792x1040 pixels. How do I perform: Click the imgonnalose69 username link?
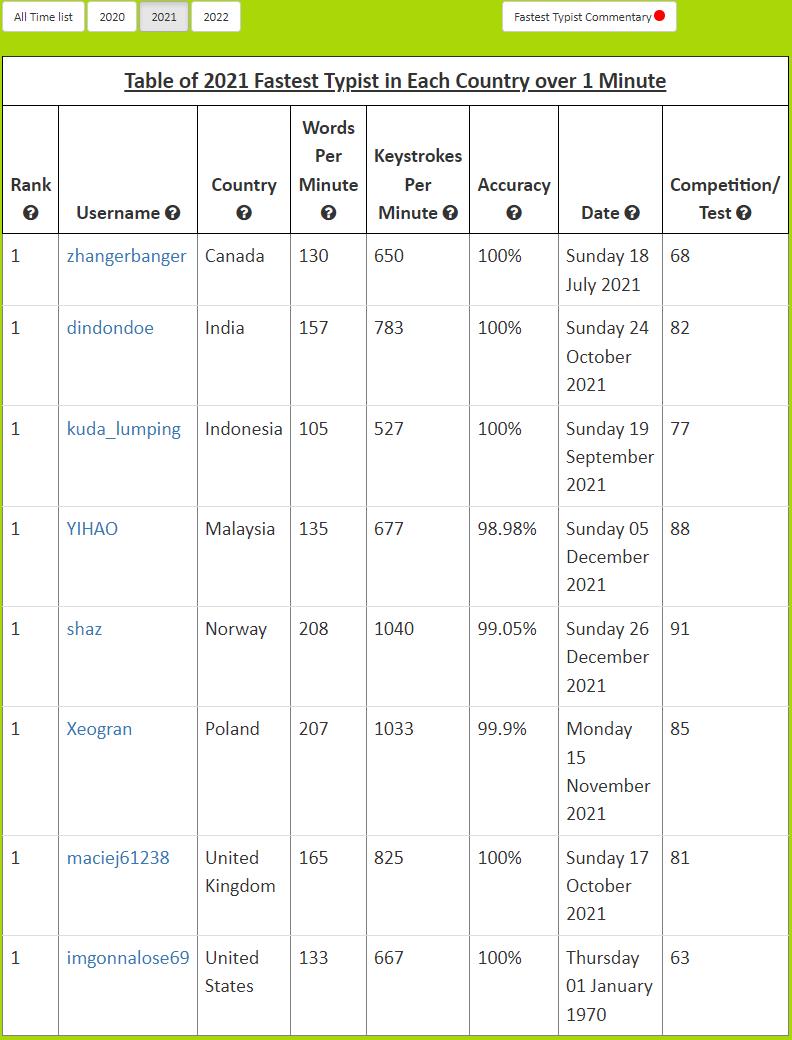(128, 958)
